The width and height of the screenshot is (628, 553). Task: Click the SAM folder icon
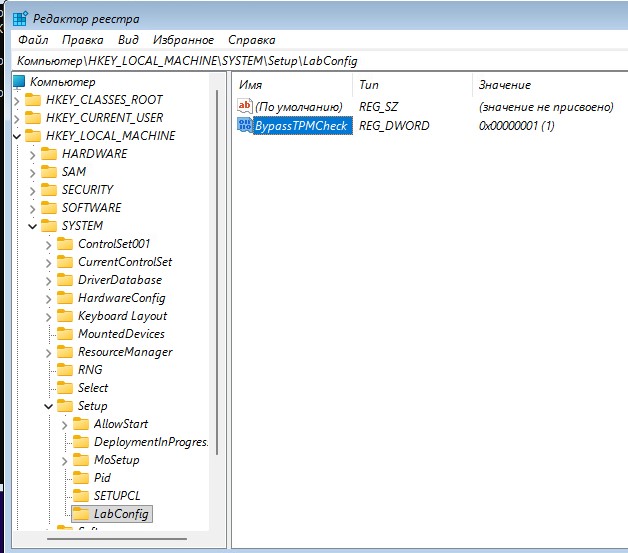pyautogui.click(x=49, y=171)
